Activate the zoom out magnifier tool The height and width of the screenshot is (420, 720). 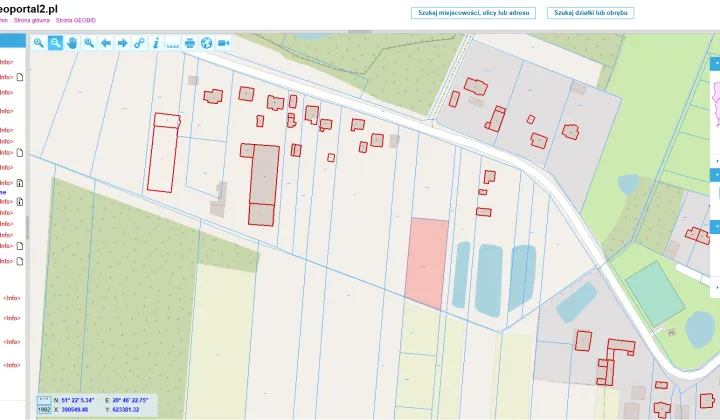55,43
